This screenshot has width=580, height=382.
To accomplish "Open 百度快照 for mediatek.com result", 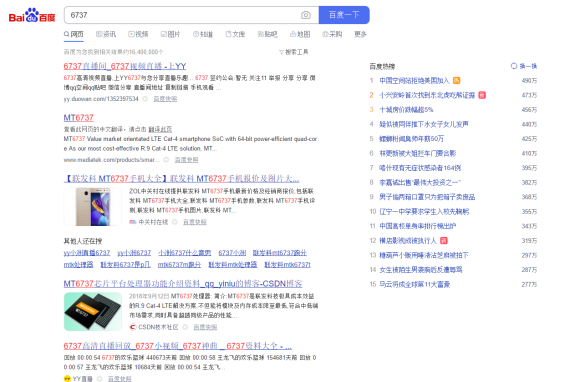I will (186, 160).
